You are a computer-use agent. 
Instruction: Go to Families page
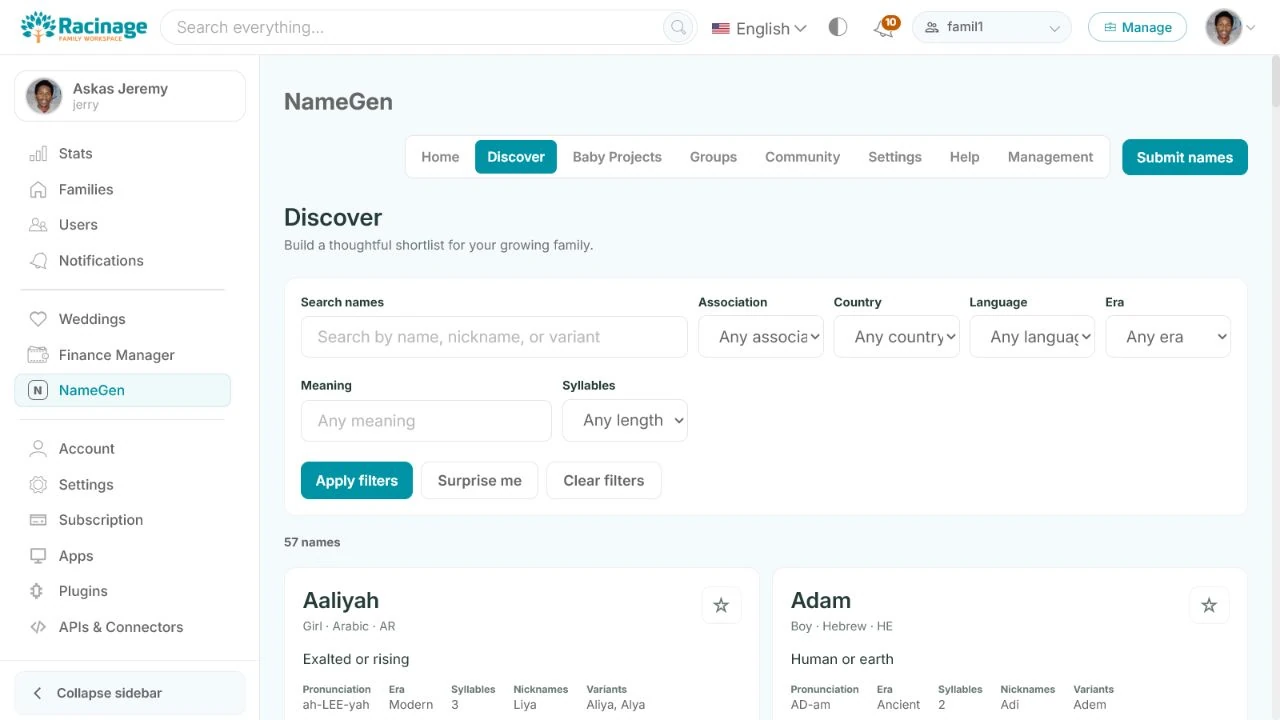tap(122, 189)
